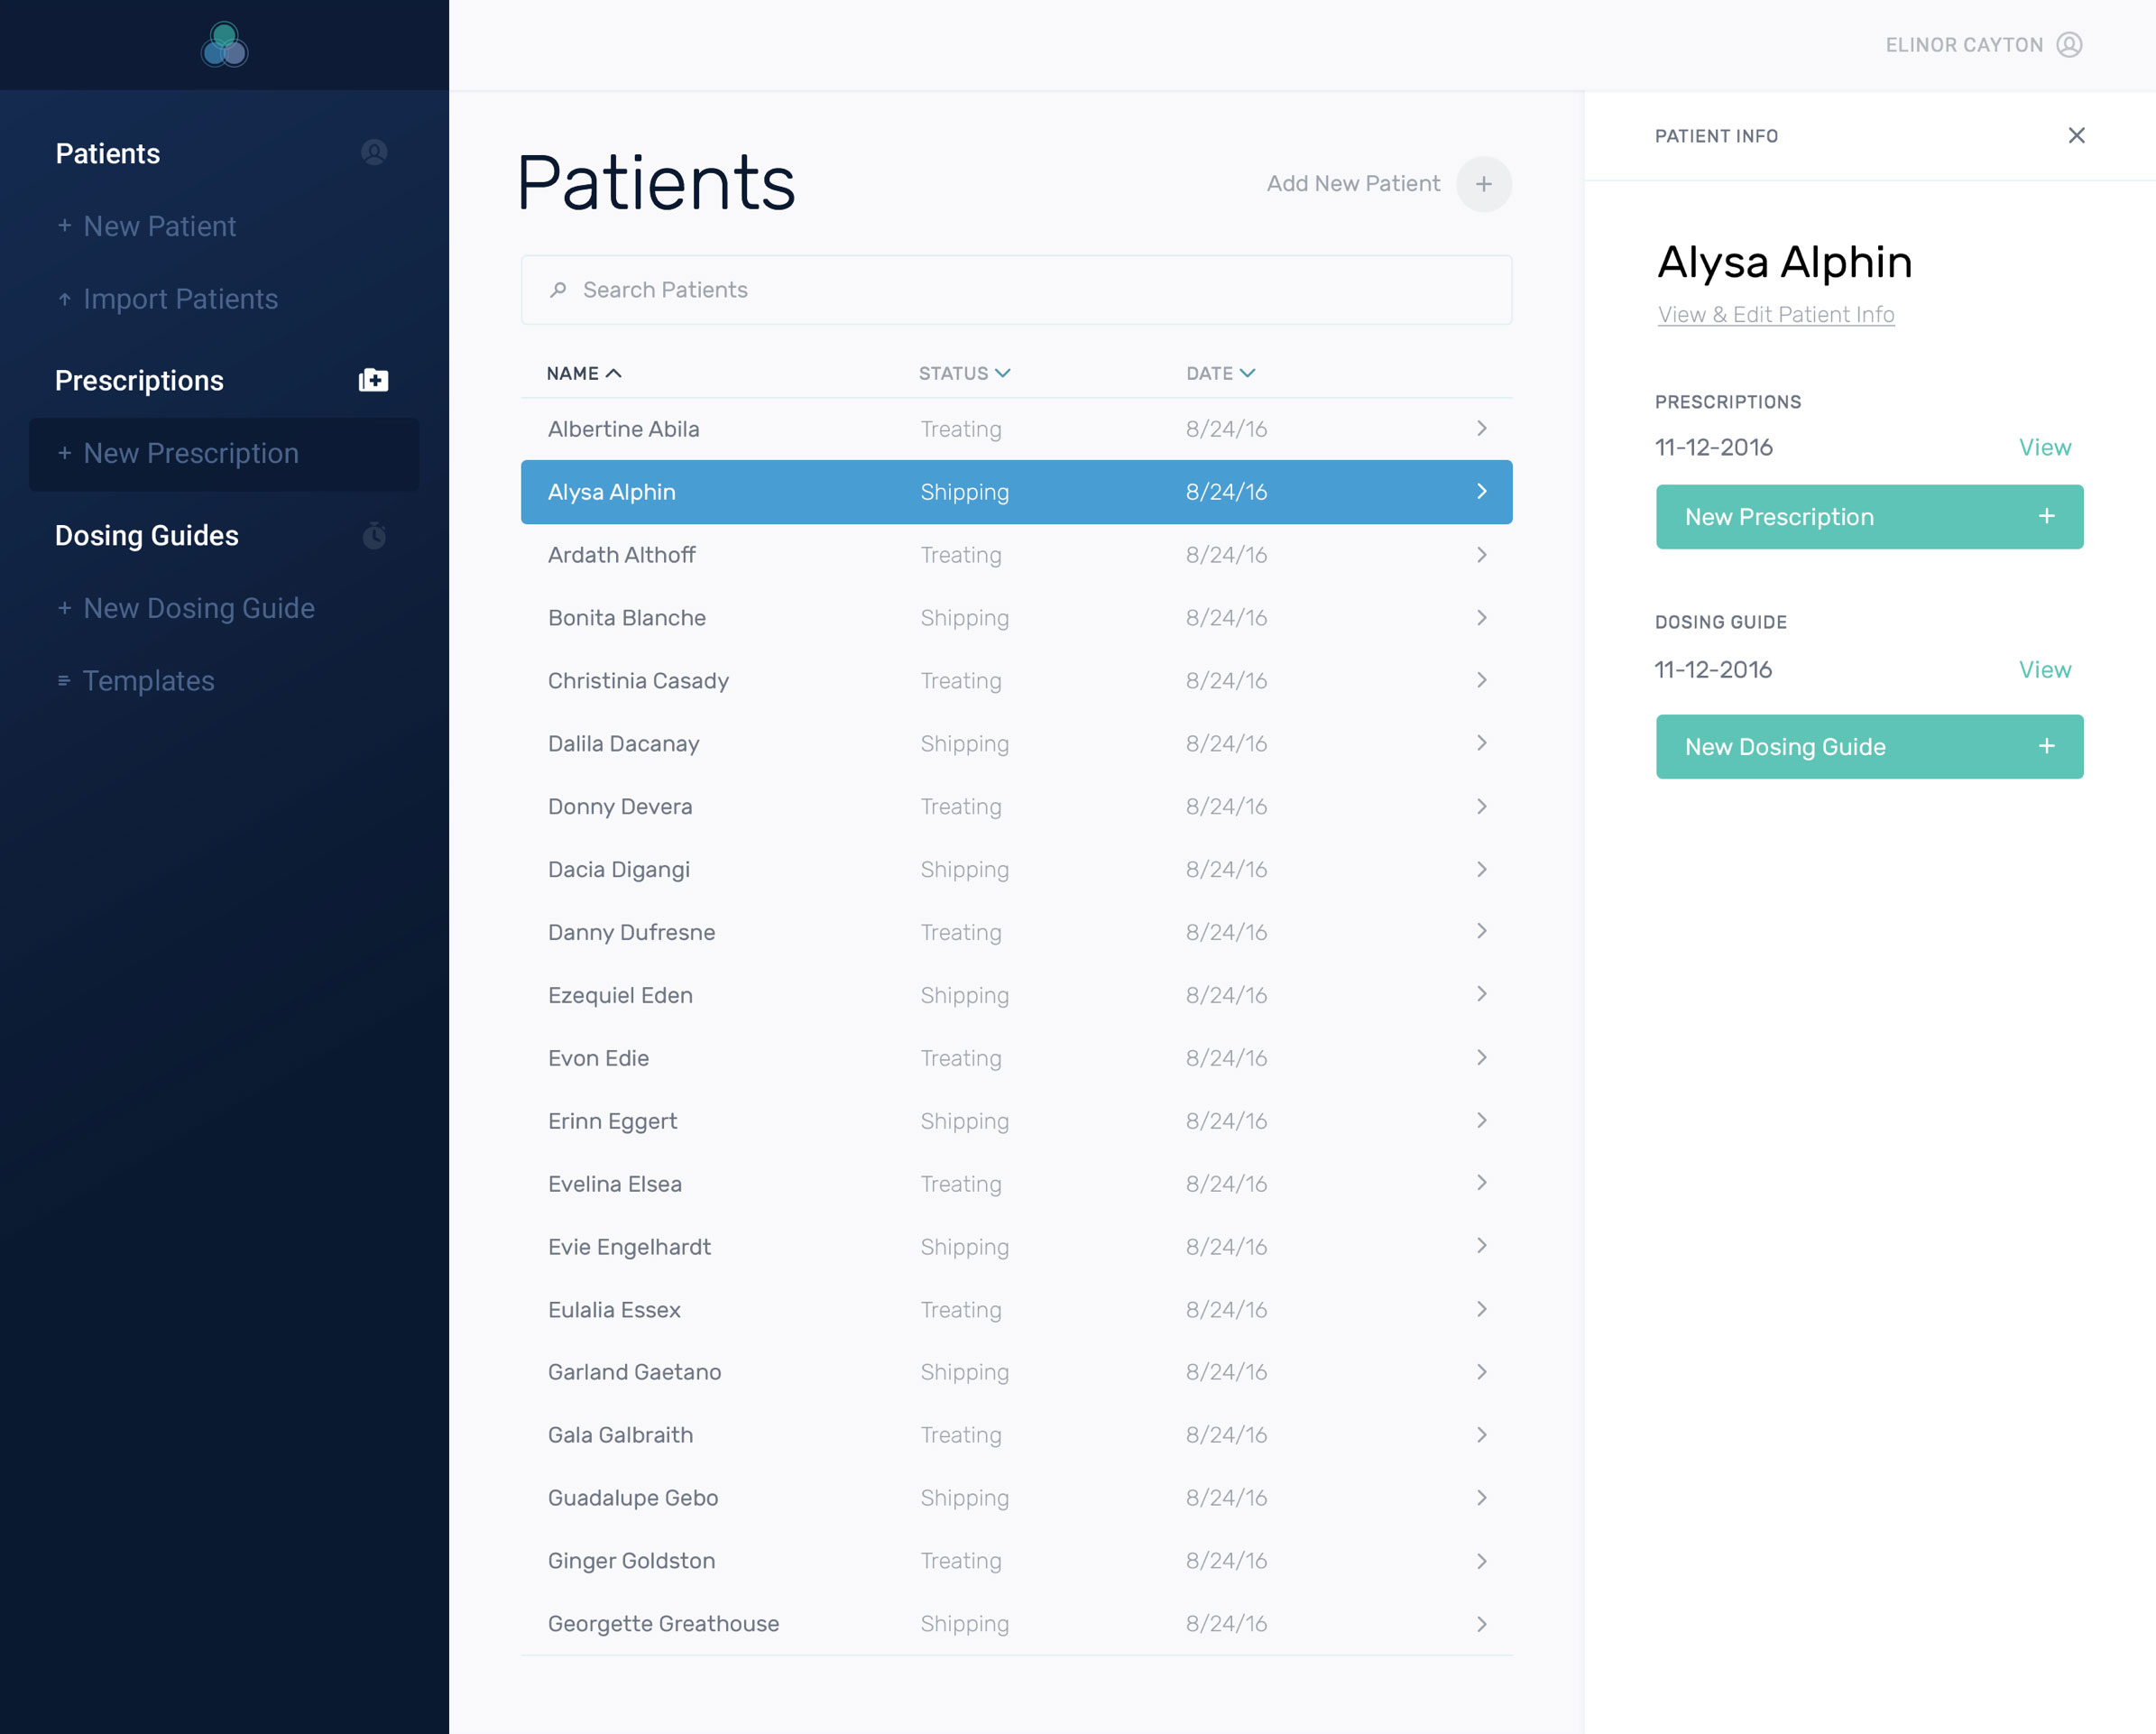The height and width of the screenshot is (1734, 2156).
Task: Click the magnifier icon in search field
Action: tap(558, 290)
